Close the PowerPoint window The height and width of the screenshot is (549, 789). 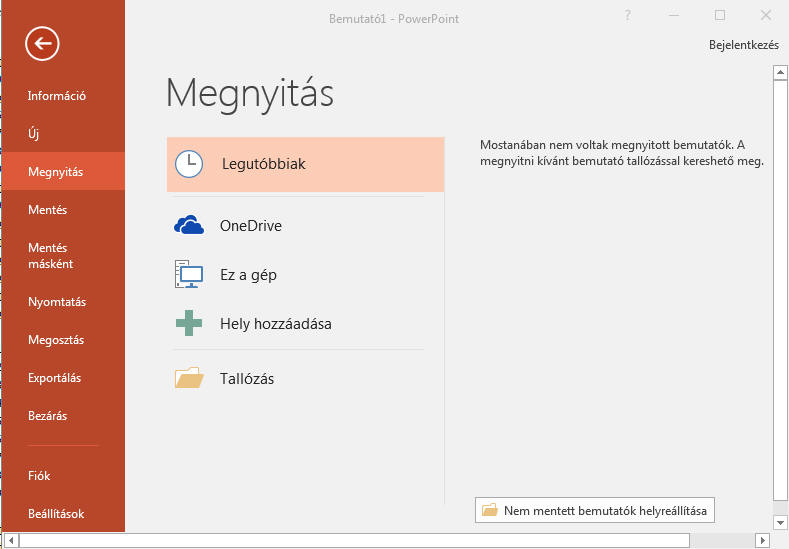click(766, 16)
